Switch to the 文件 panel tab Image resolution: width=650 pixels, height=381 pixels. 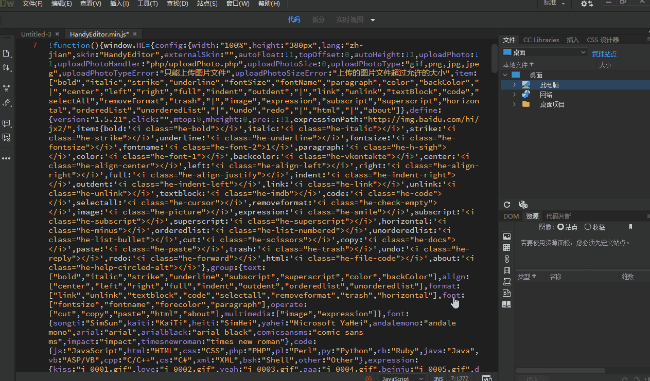[x=509, y=40]
